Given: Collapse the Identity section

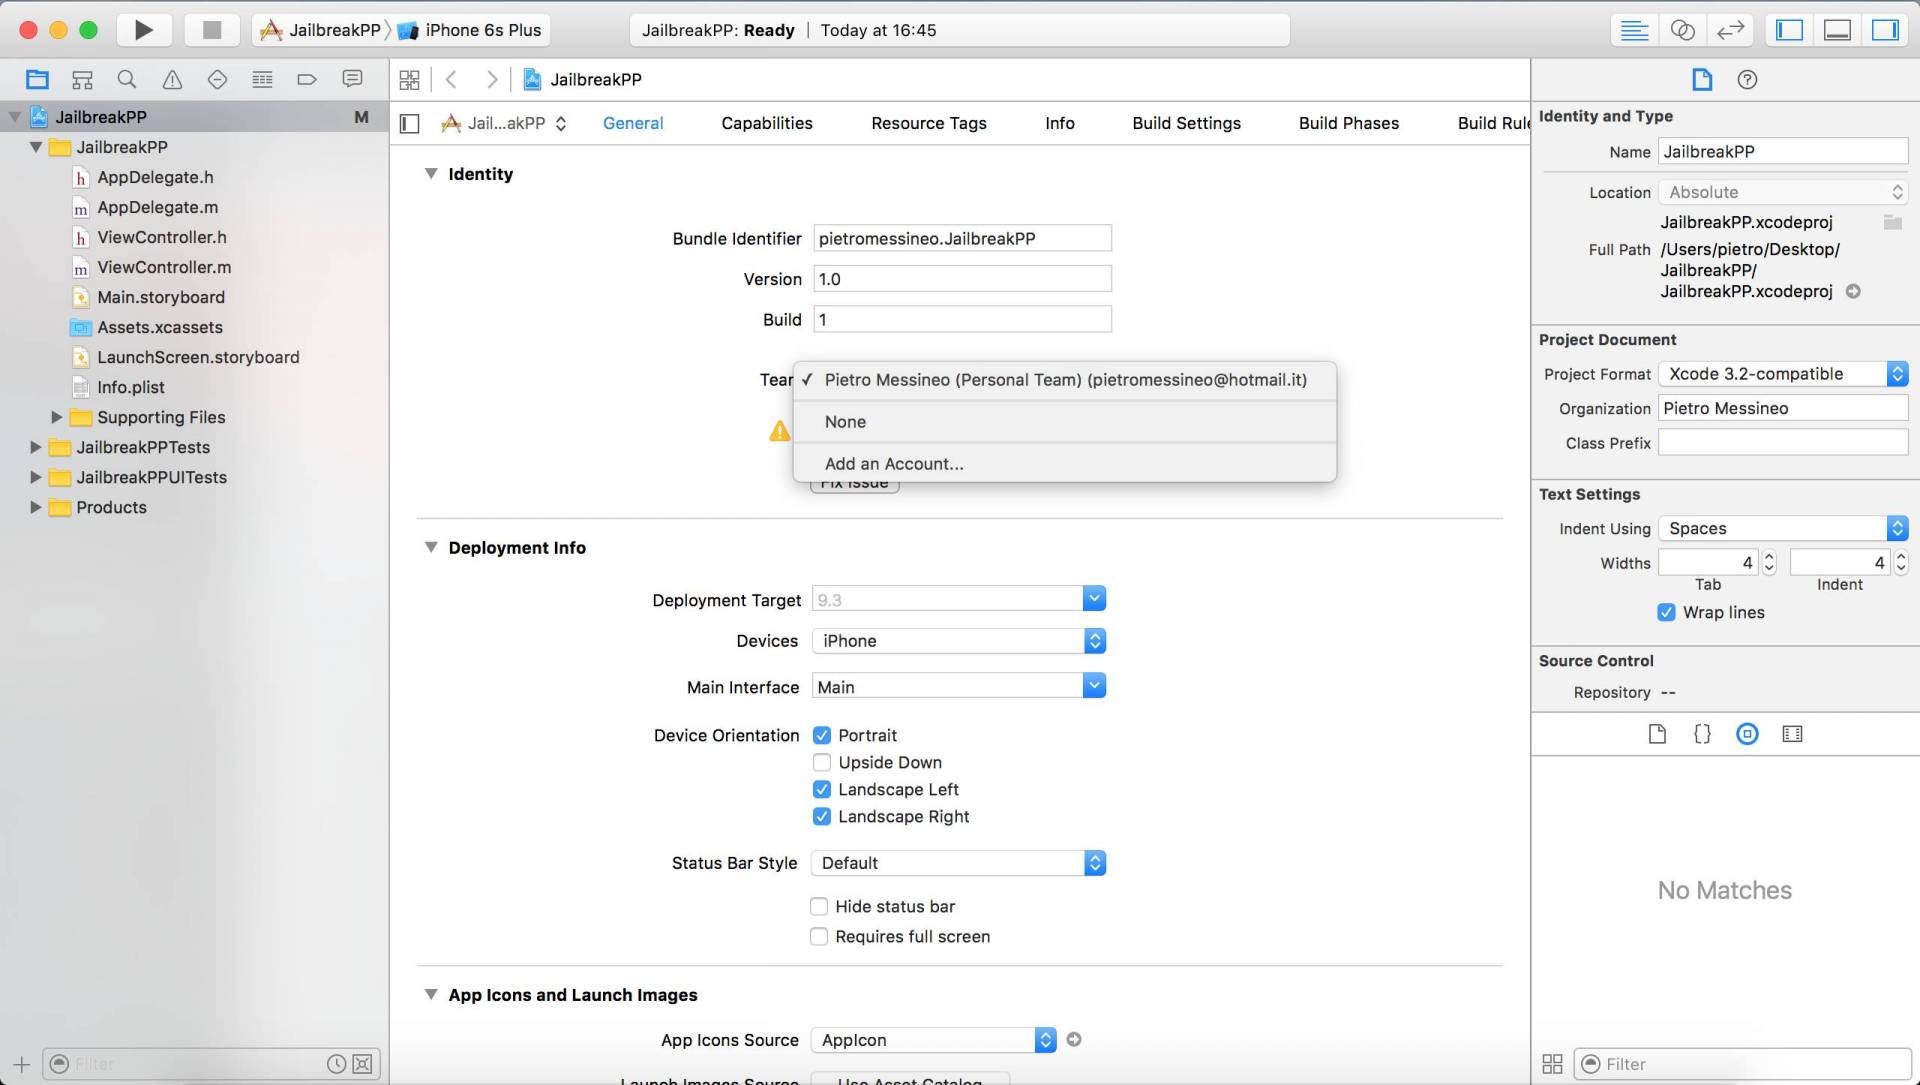Looking at the screenshot, I should pos(431,173).
